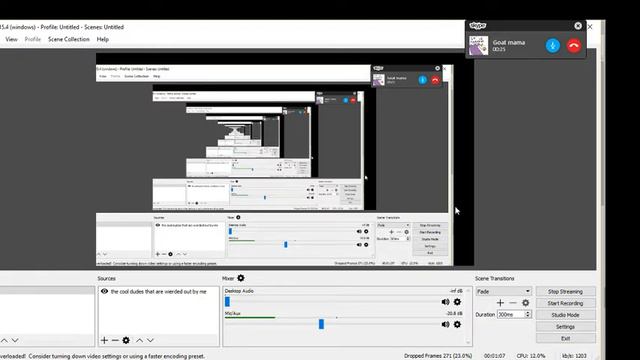
Task: Click the OBS preview canvas
Action: coord(285,159)
